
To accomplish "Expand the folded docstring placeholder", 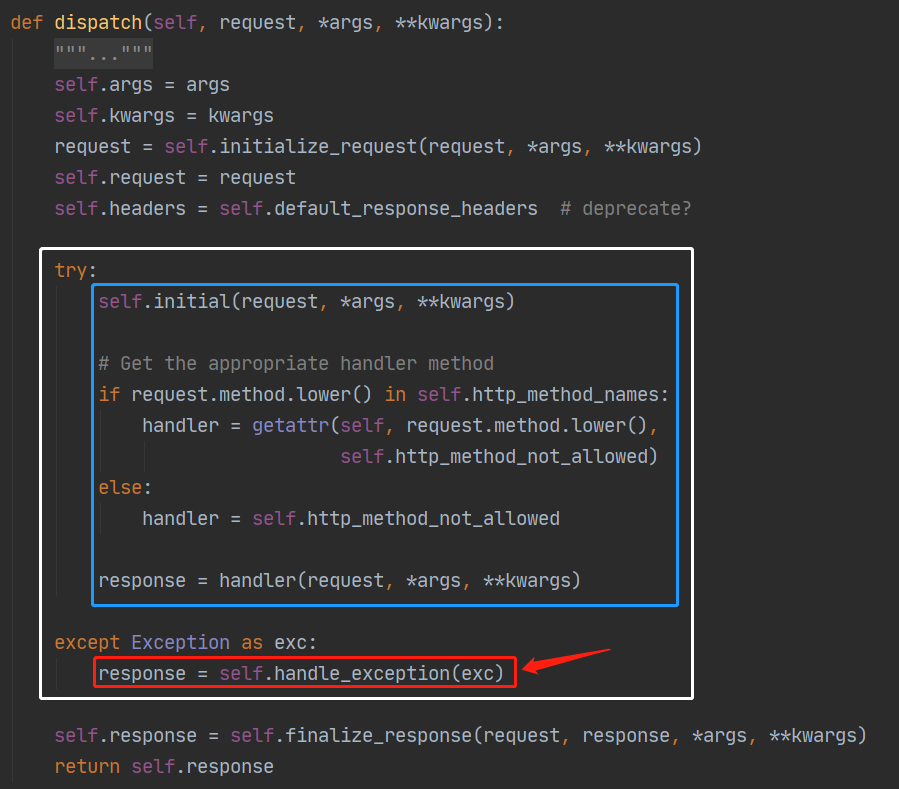I will pos(103,54).
